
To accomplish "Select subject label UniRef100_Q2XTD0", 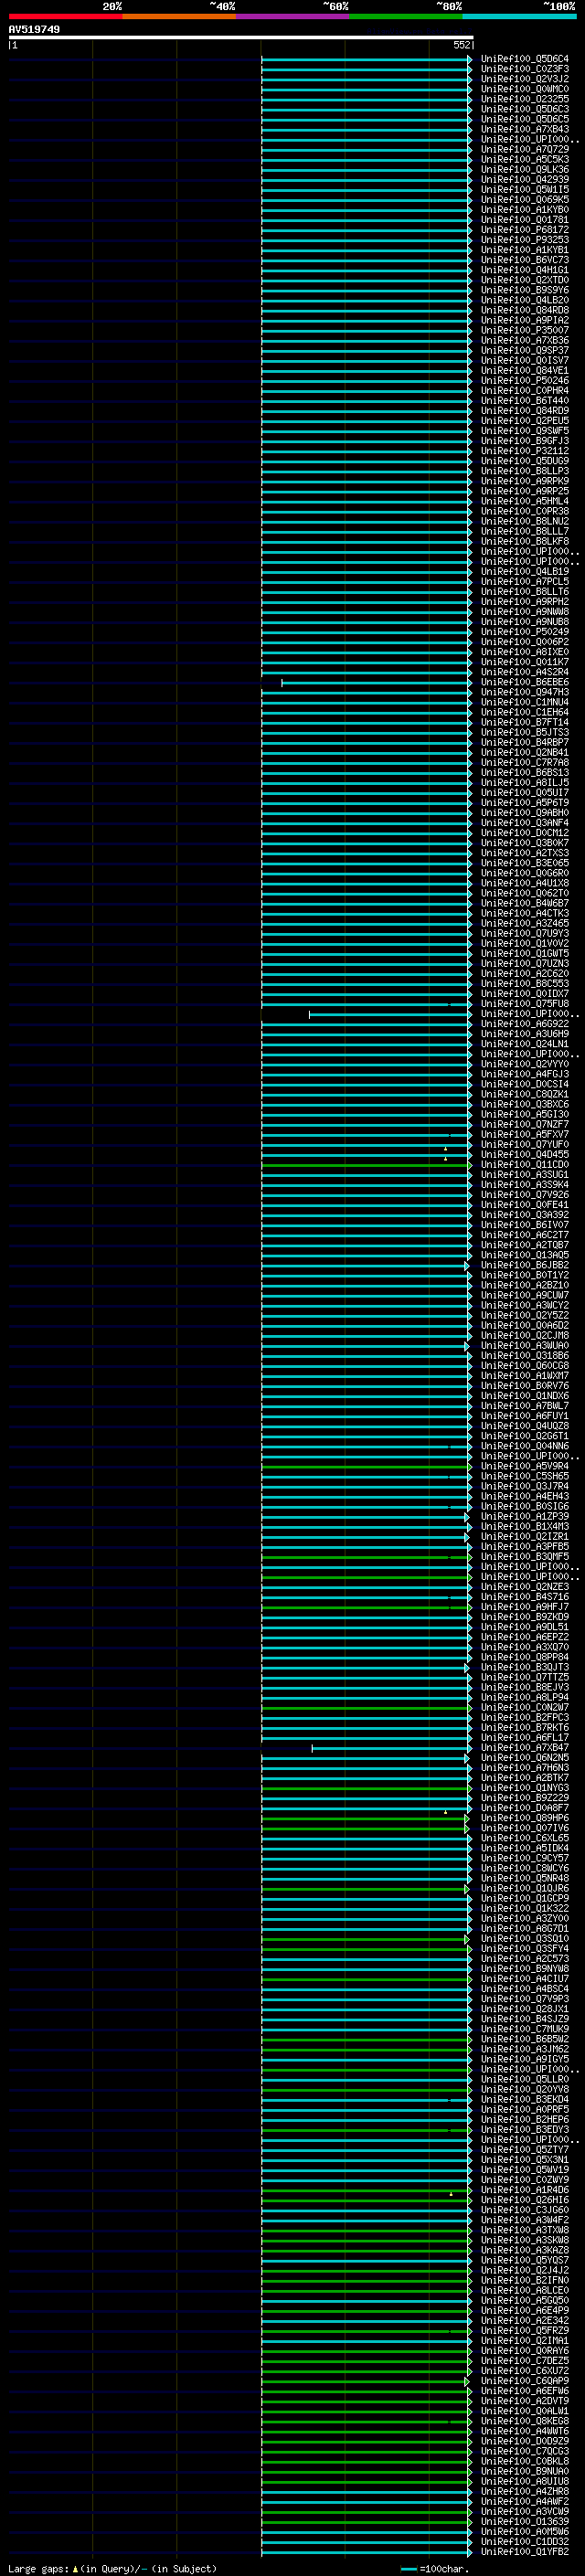I will pos(524,279).
